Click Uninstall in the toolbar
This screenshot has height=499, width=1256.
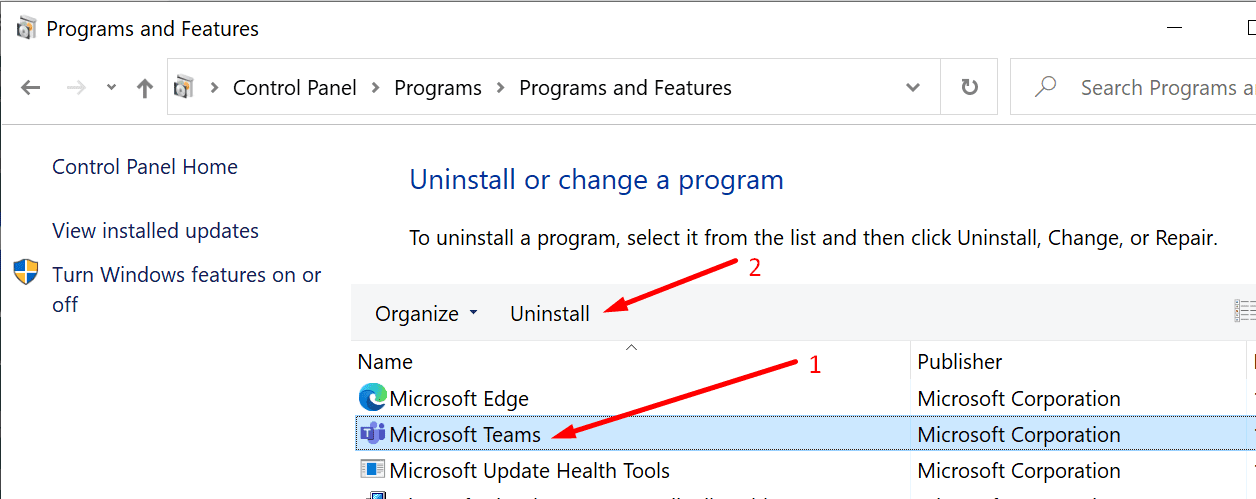click(550, 314)
